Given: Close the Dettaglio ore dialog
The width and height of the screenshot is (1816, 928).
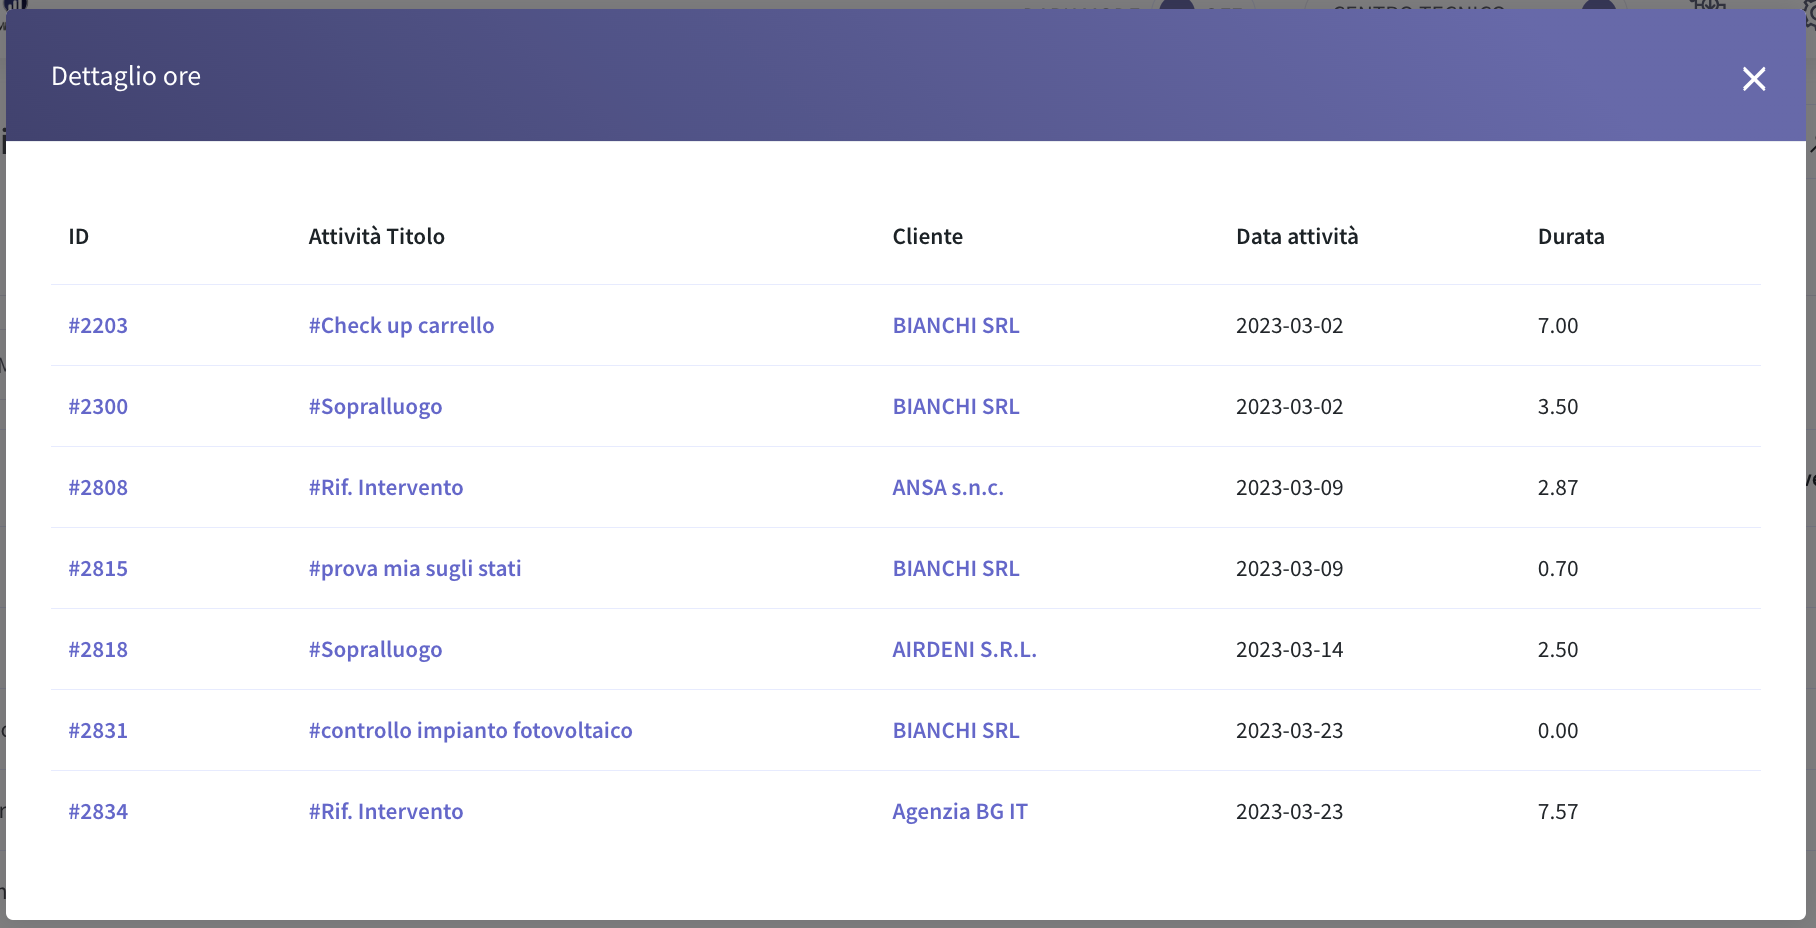Looking at the screenshot, I should (x=1754, y=79).
